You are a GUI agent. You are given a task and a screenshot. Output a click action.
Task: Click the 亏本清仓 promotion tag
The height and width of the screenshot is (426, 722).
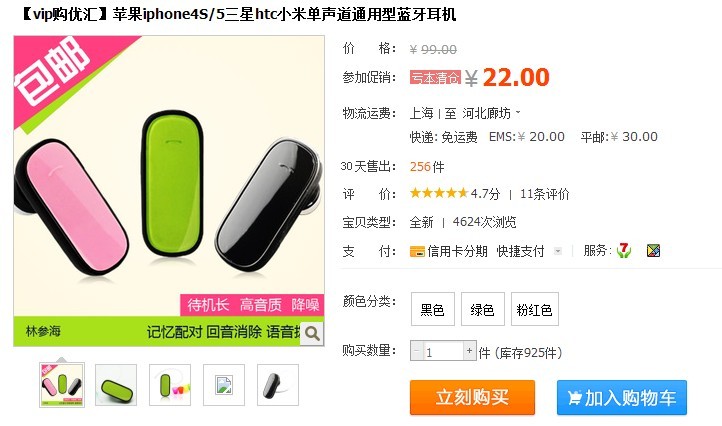point(435,77)
